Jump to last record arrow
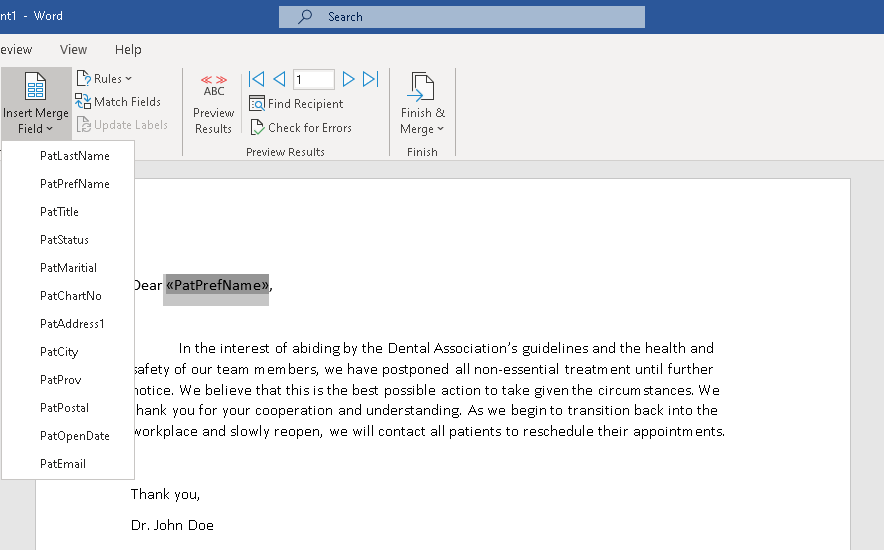This screenshot has height=550, width=884. [370, 79]
